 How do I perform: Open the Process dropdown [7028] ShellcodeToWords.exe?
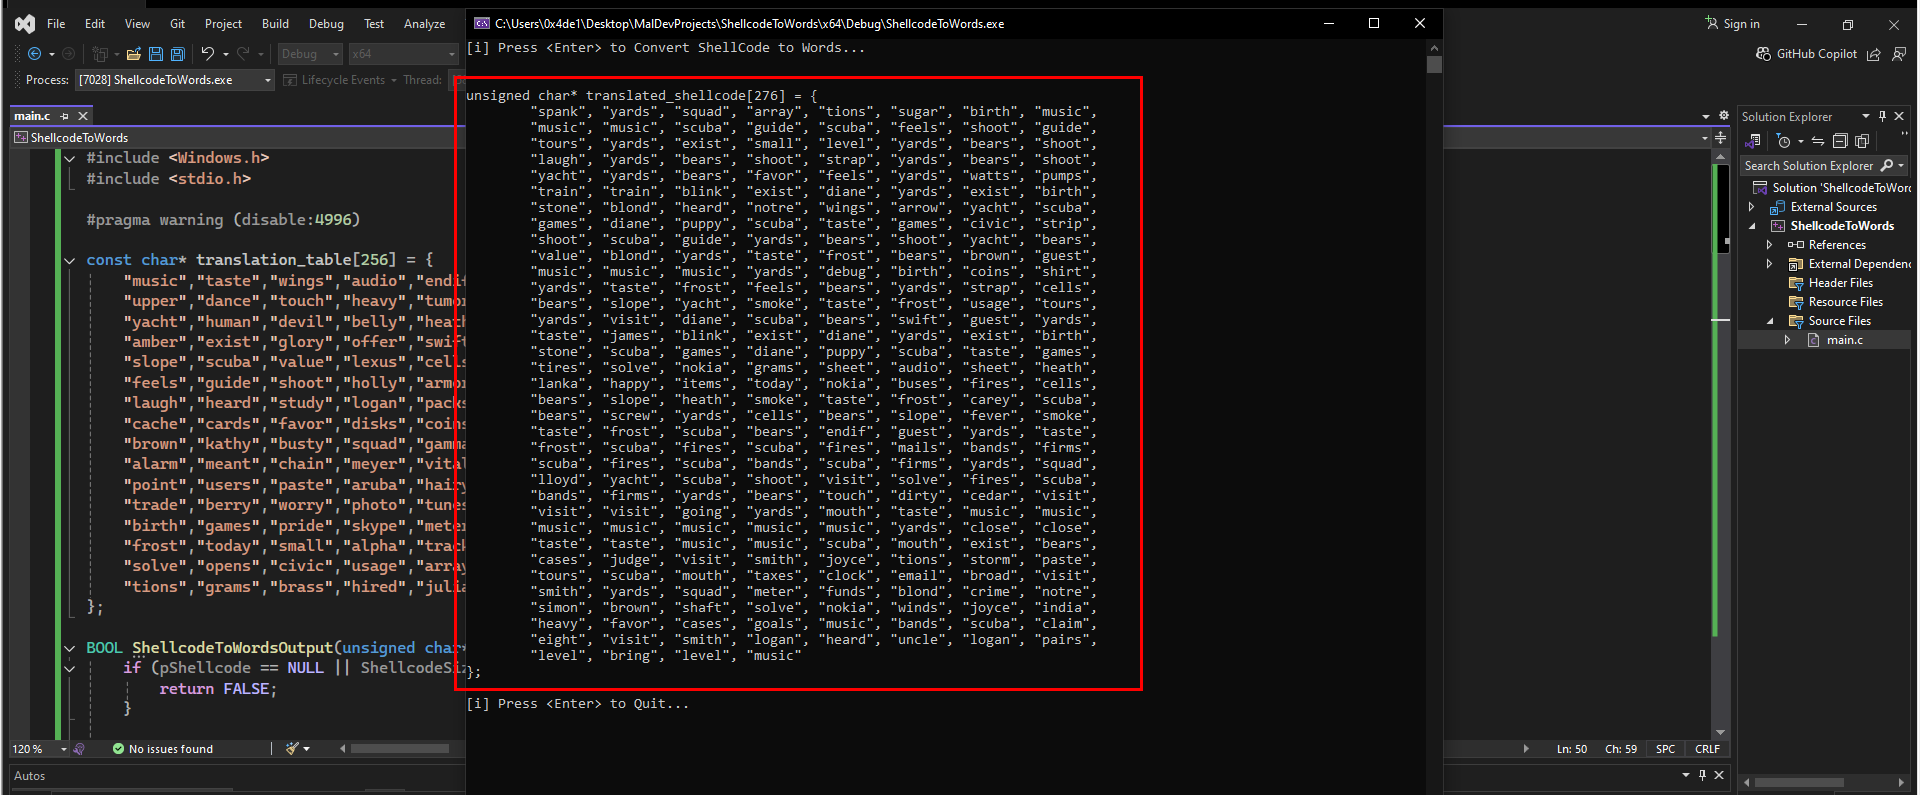coord(175,80)
